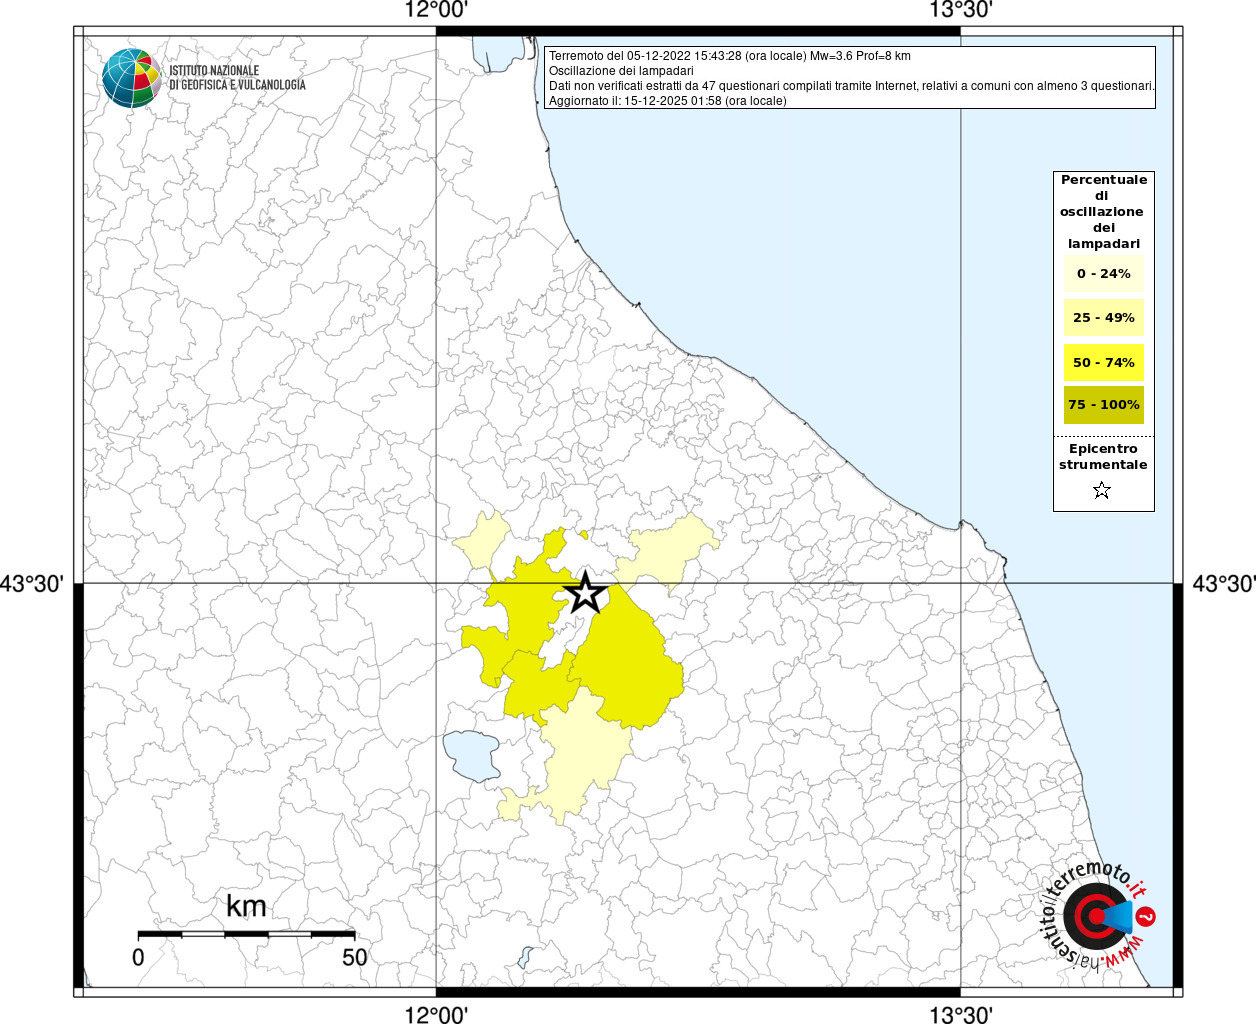Click the 0 - 24% legend swatch

(1103, 274)
